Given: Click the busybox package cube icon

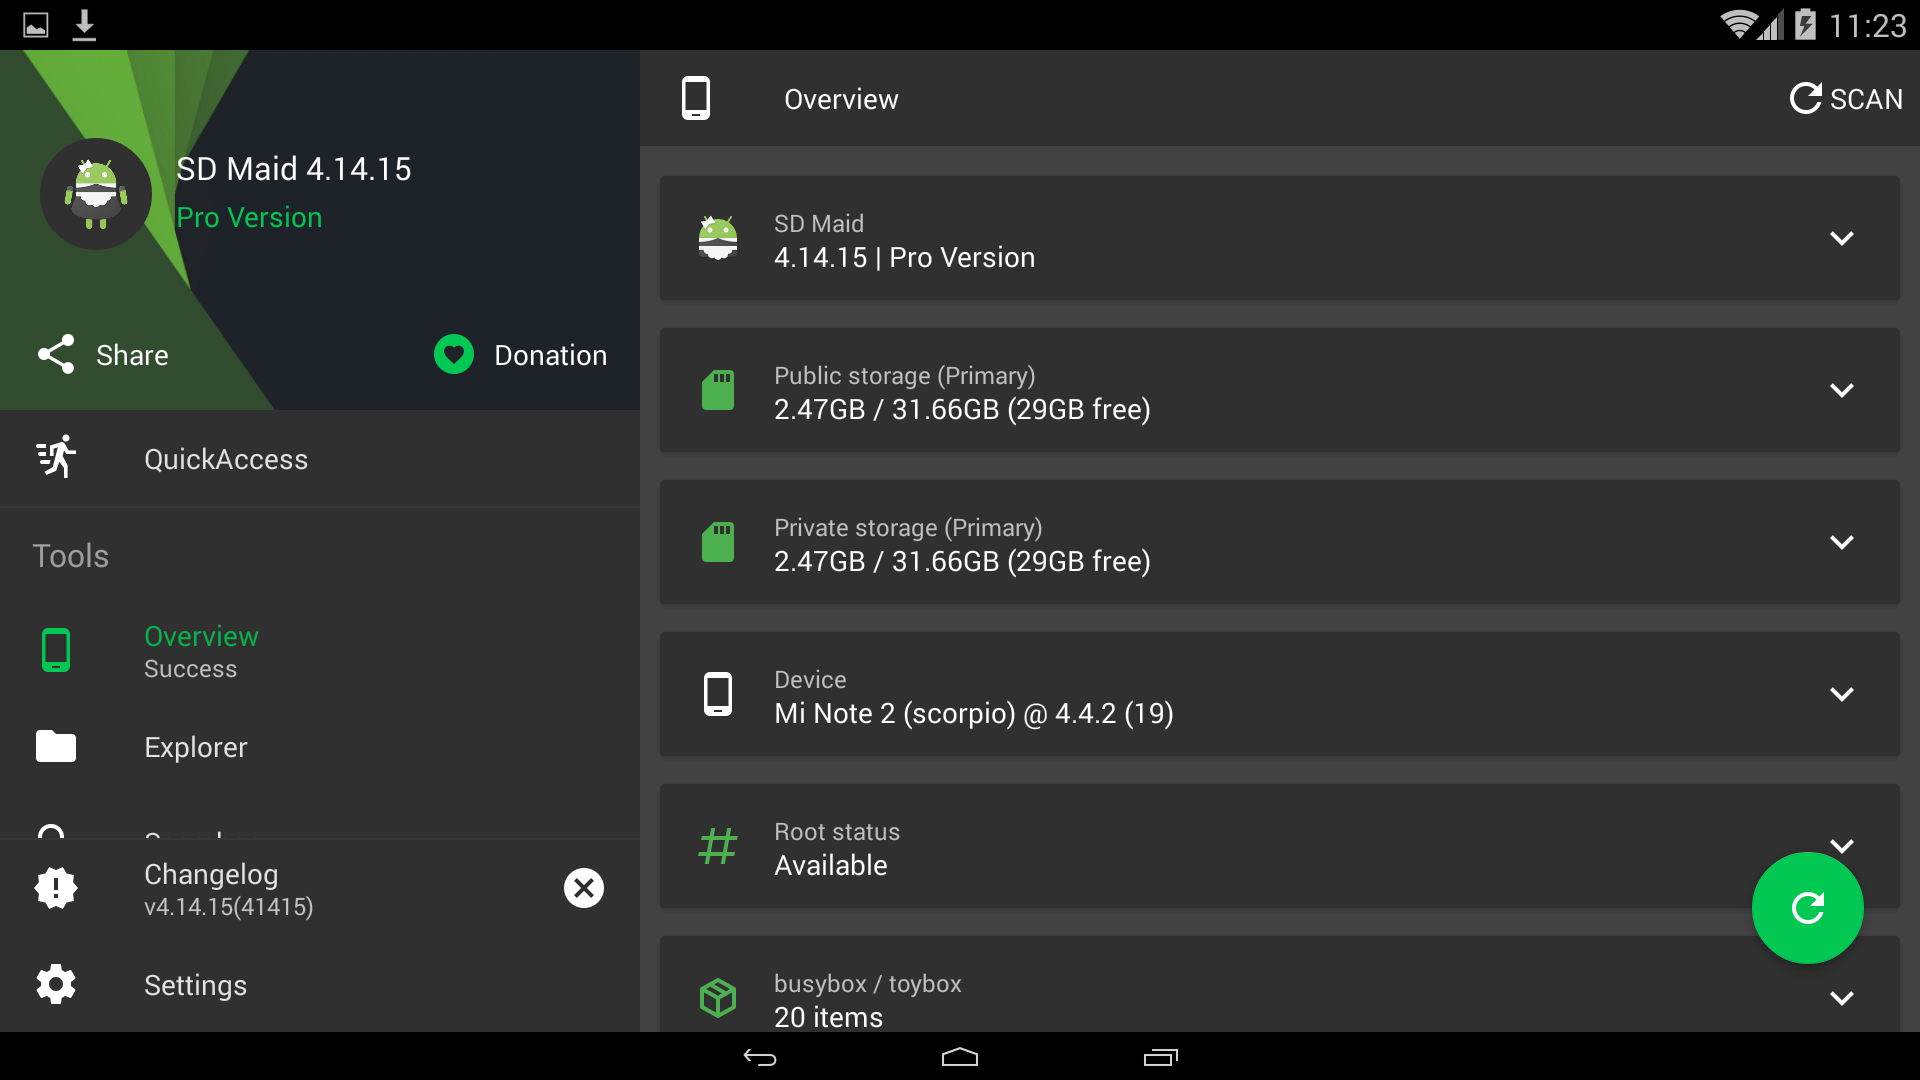Looking at the screenshot, I should pyautogui.click(x=717, y=997).
